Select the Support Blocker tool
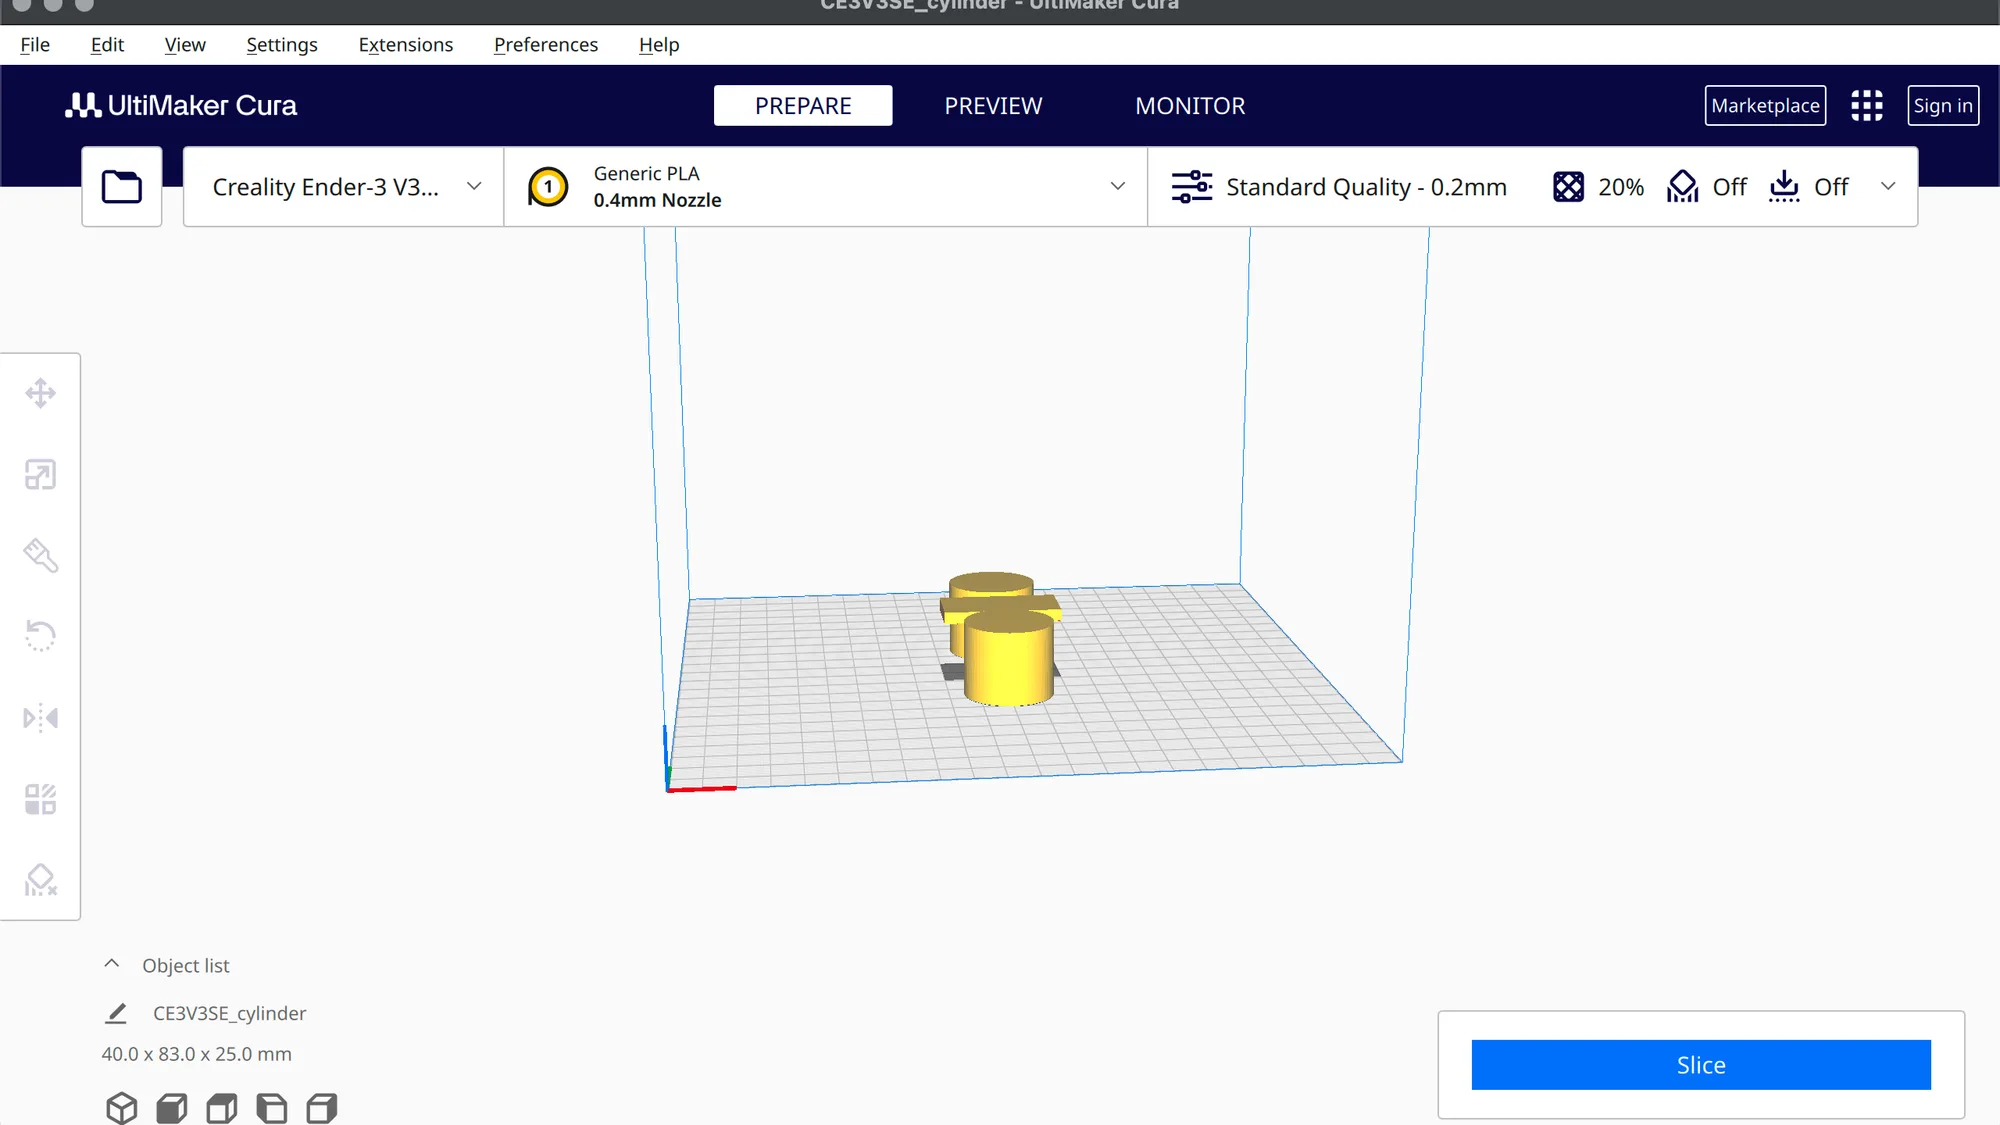This screenshot has height=1125, width=2000. [40, 880]
